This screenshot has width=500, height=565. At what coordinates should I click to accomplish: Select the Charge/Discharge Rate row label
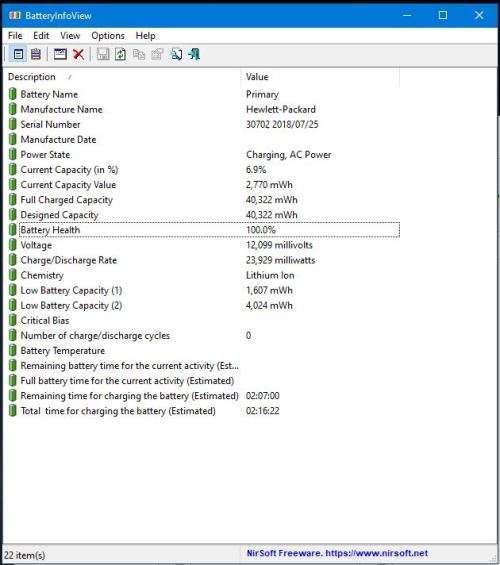coord(68,260)
